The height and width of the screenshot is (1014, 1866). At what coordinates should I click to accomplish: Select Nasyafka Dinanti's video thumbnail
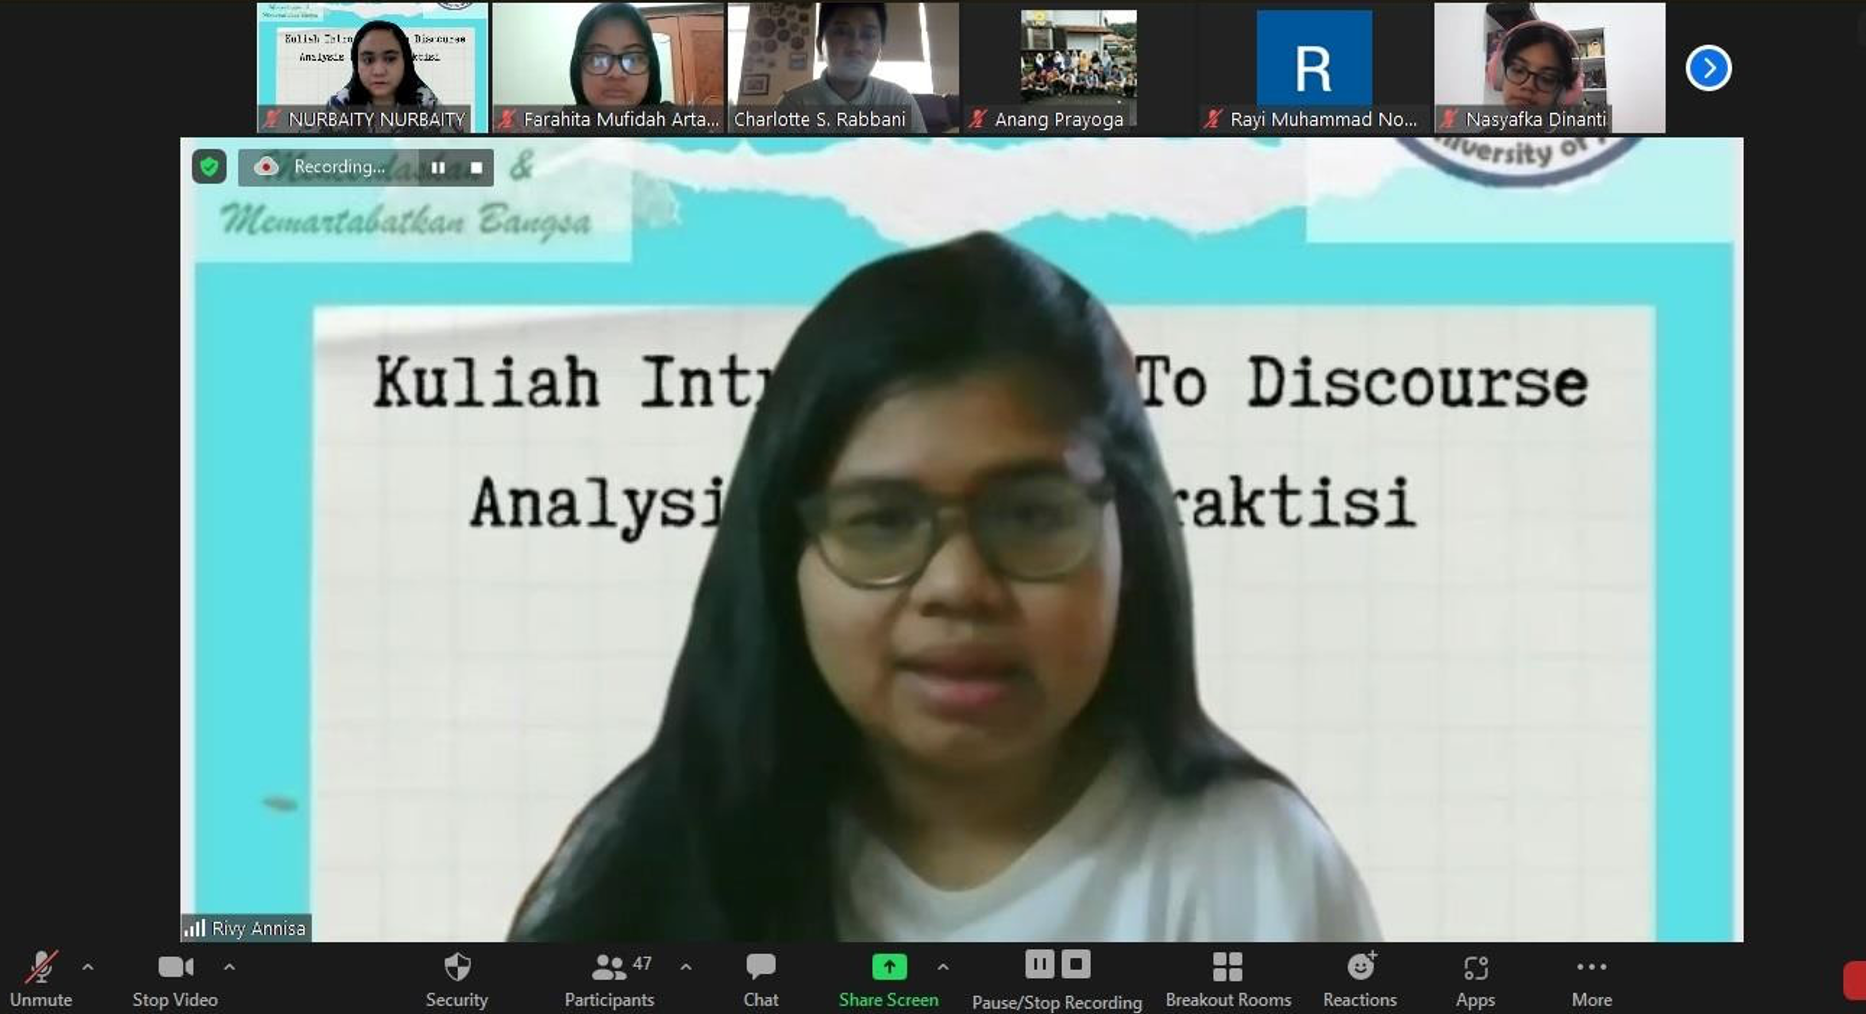1549,67
